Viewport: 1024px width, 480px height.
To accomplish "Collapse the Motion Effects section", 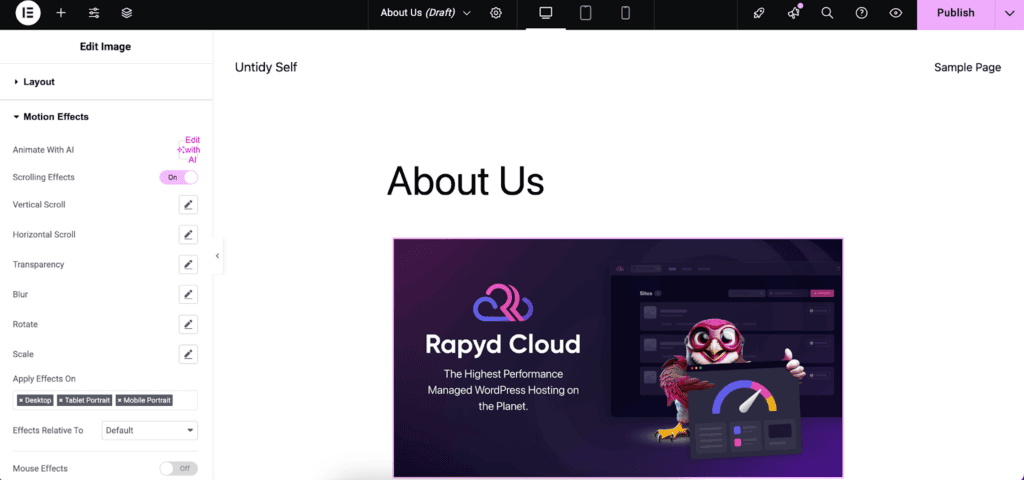I will pos(106,117).
